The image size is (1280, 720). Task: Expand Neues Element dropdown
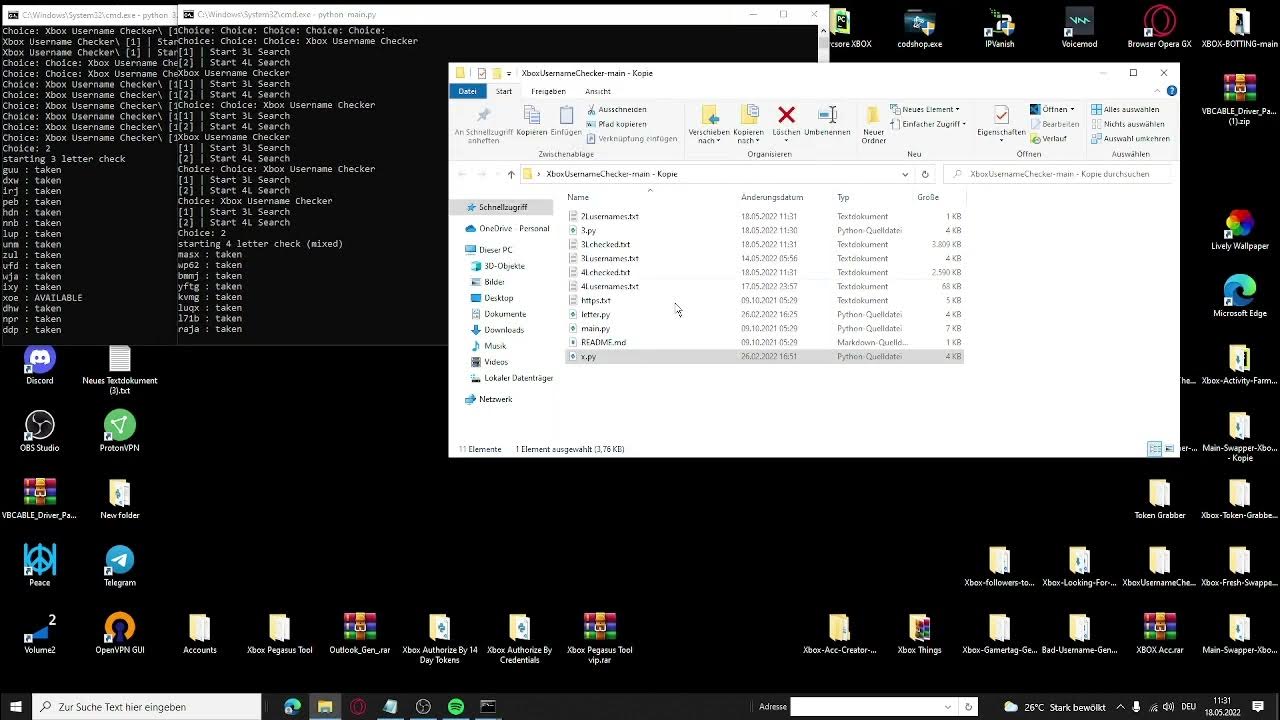[x=925, y=109]
